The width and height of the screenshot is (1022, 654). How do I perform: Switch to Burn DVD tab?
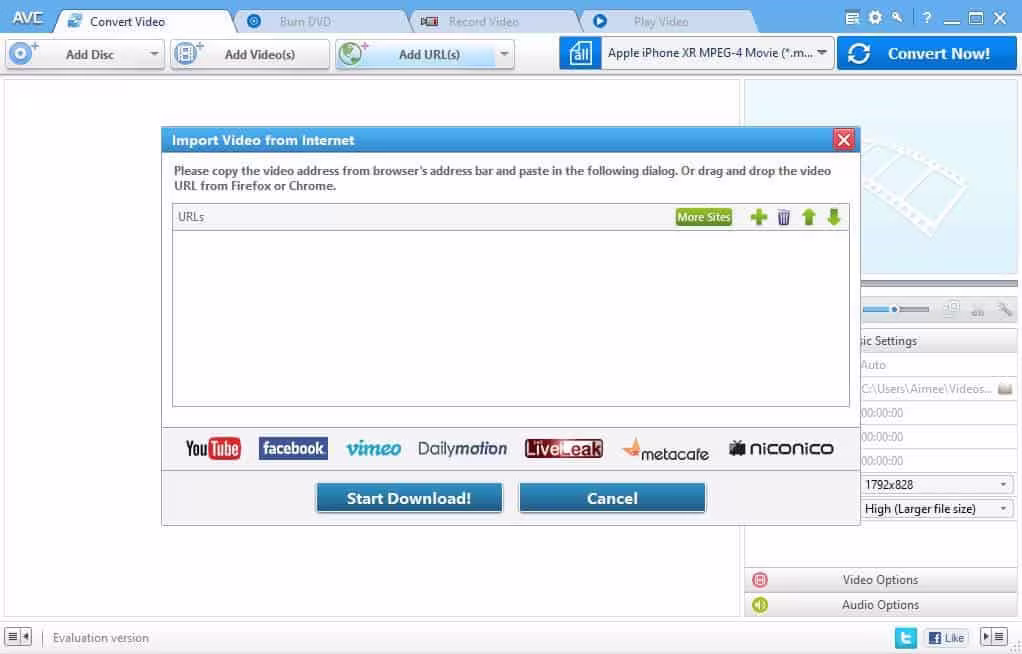coord(321,22)
